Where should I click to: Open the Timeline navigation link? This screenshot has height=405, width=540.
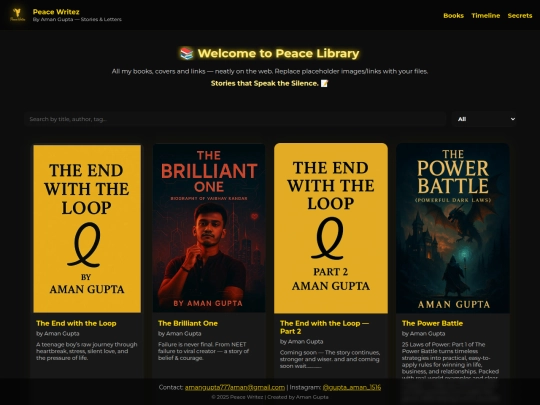pos(486,15)
